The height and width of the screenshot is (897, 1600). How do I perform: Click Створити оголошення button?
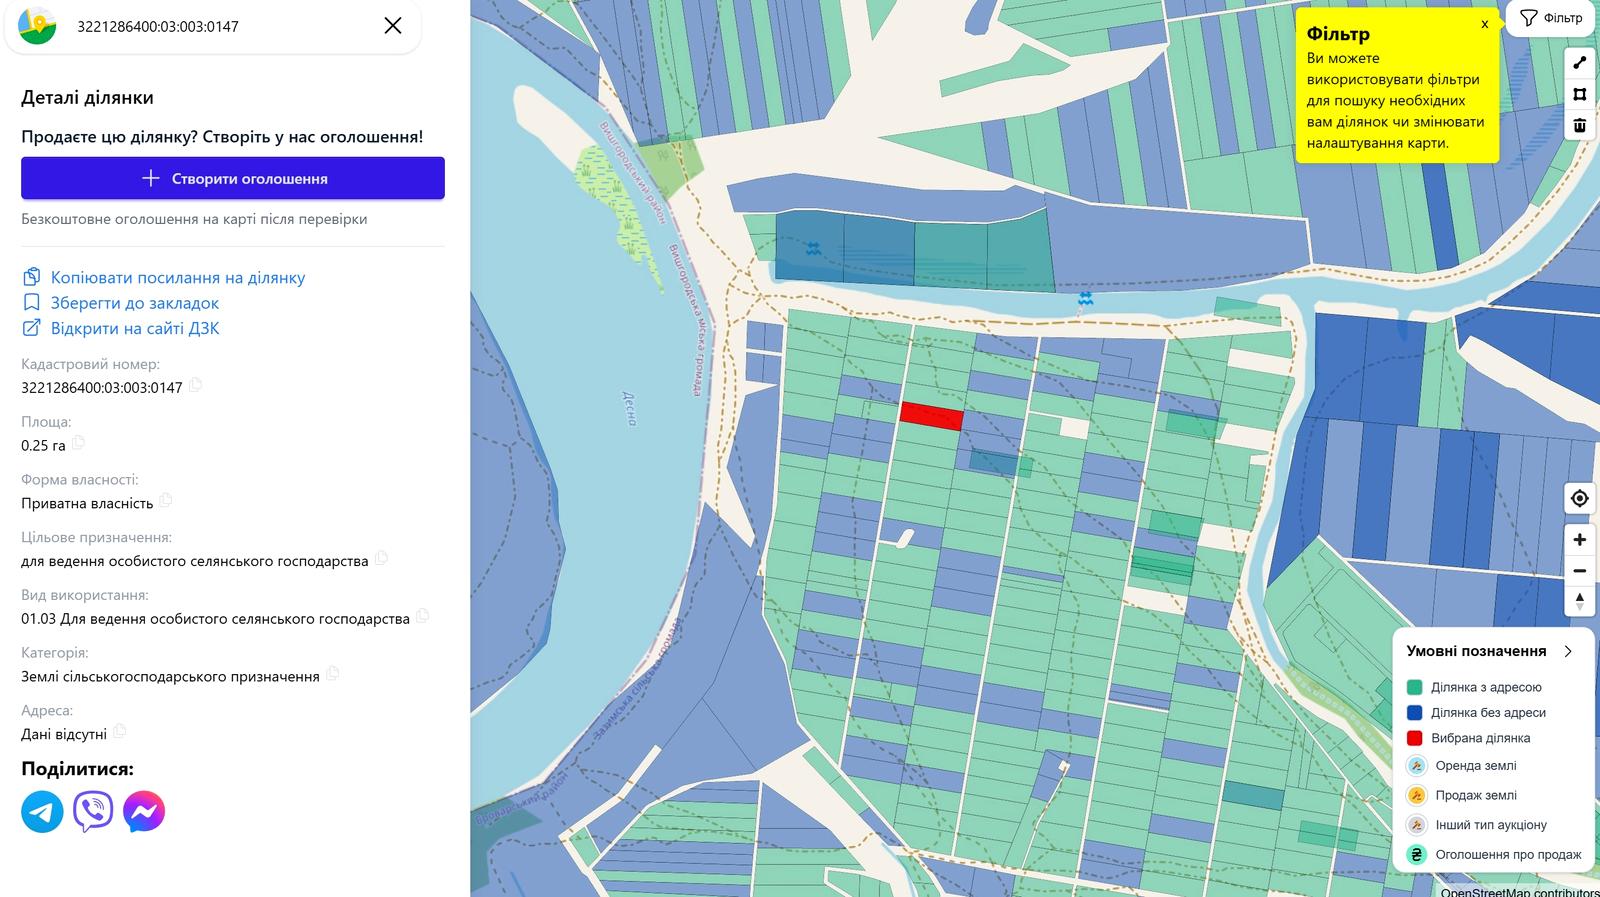point(233,178)
